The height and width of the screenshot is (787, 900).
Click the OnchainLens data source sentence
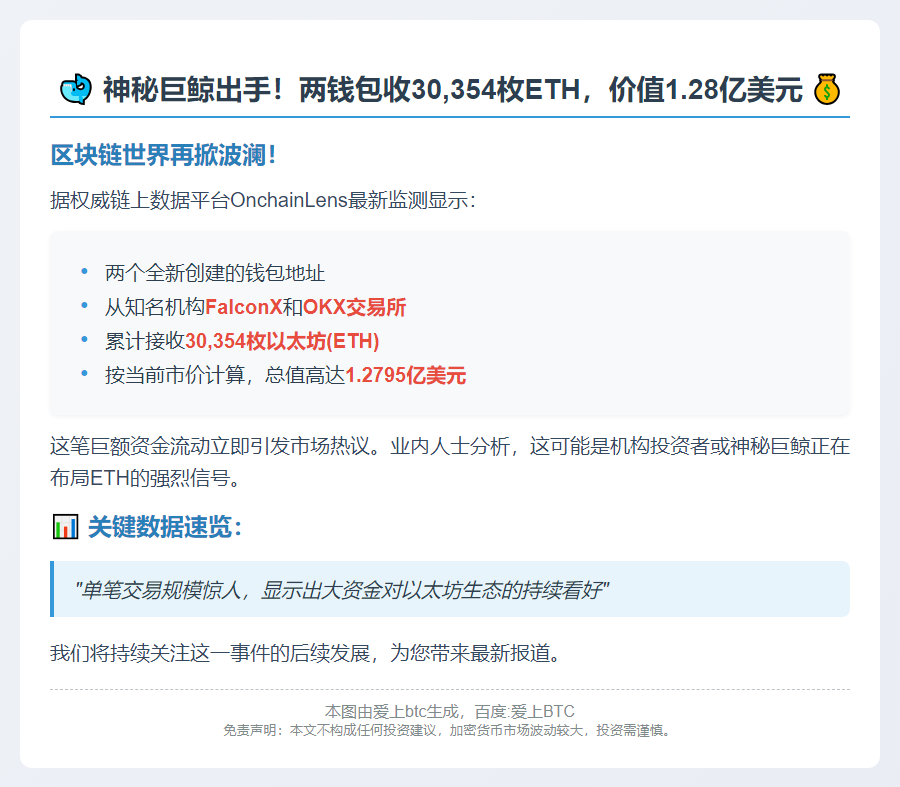point(263,200)
